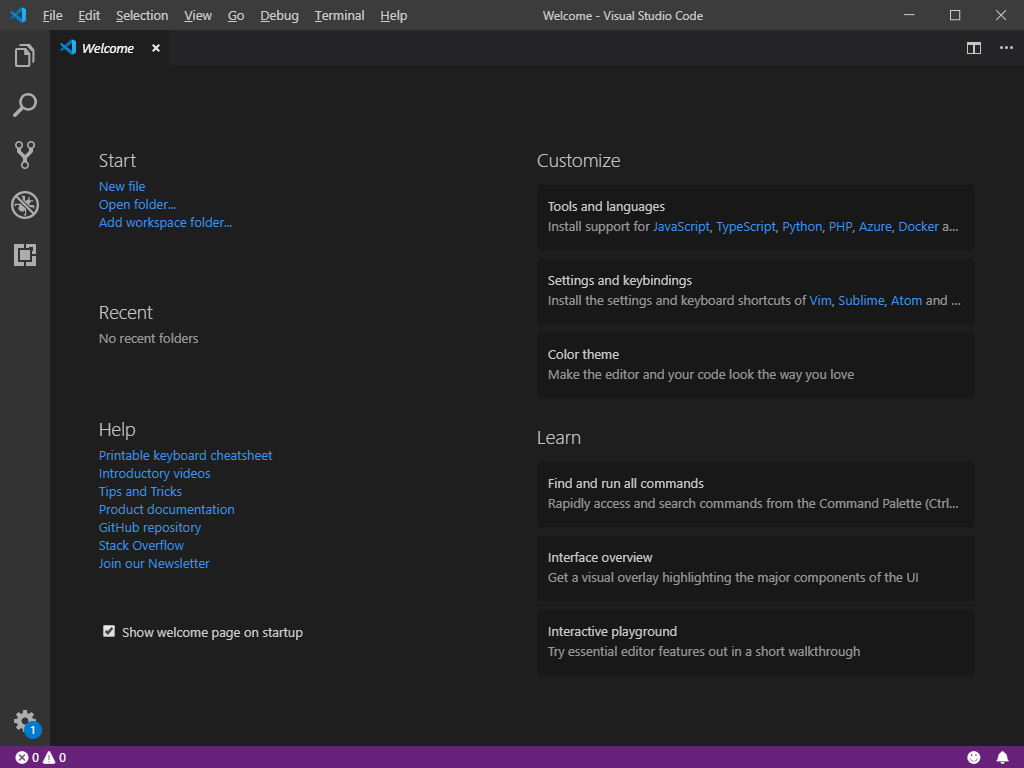Viewport: 1024px width, 768px height.
Task: Select the Welcome editor tab
Action: 110,48
